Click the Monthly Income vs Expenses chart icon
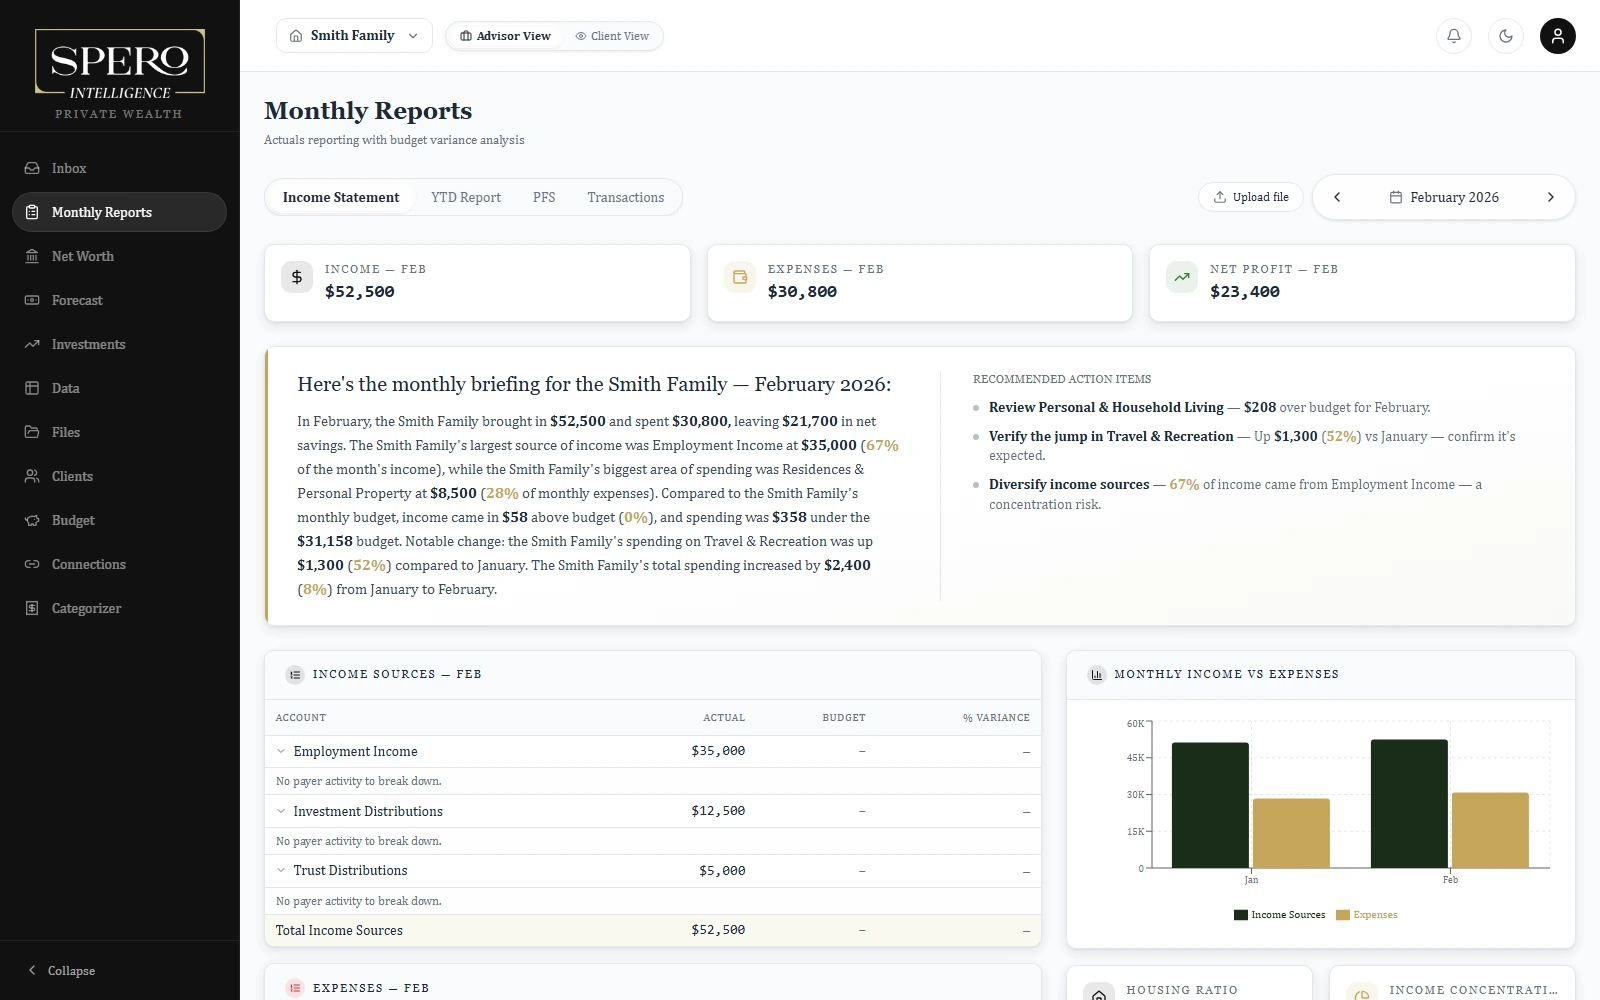 1097,675
